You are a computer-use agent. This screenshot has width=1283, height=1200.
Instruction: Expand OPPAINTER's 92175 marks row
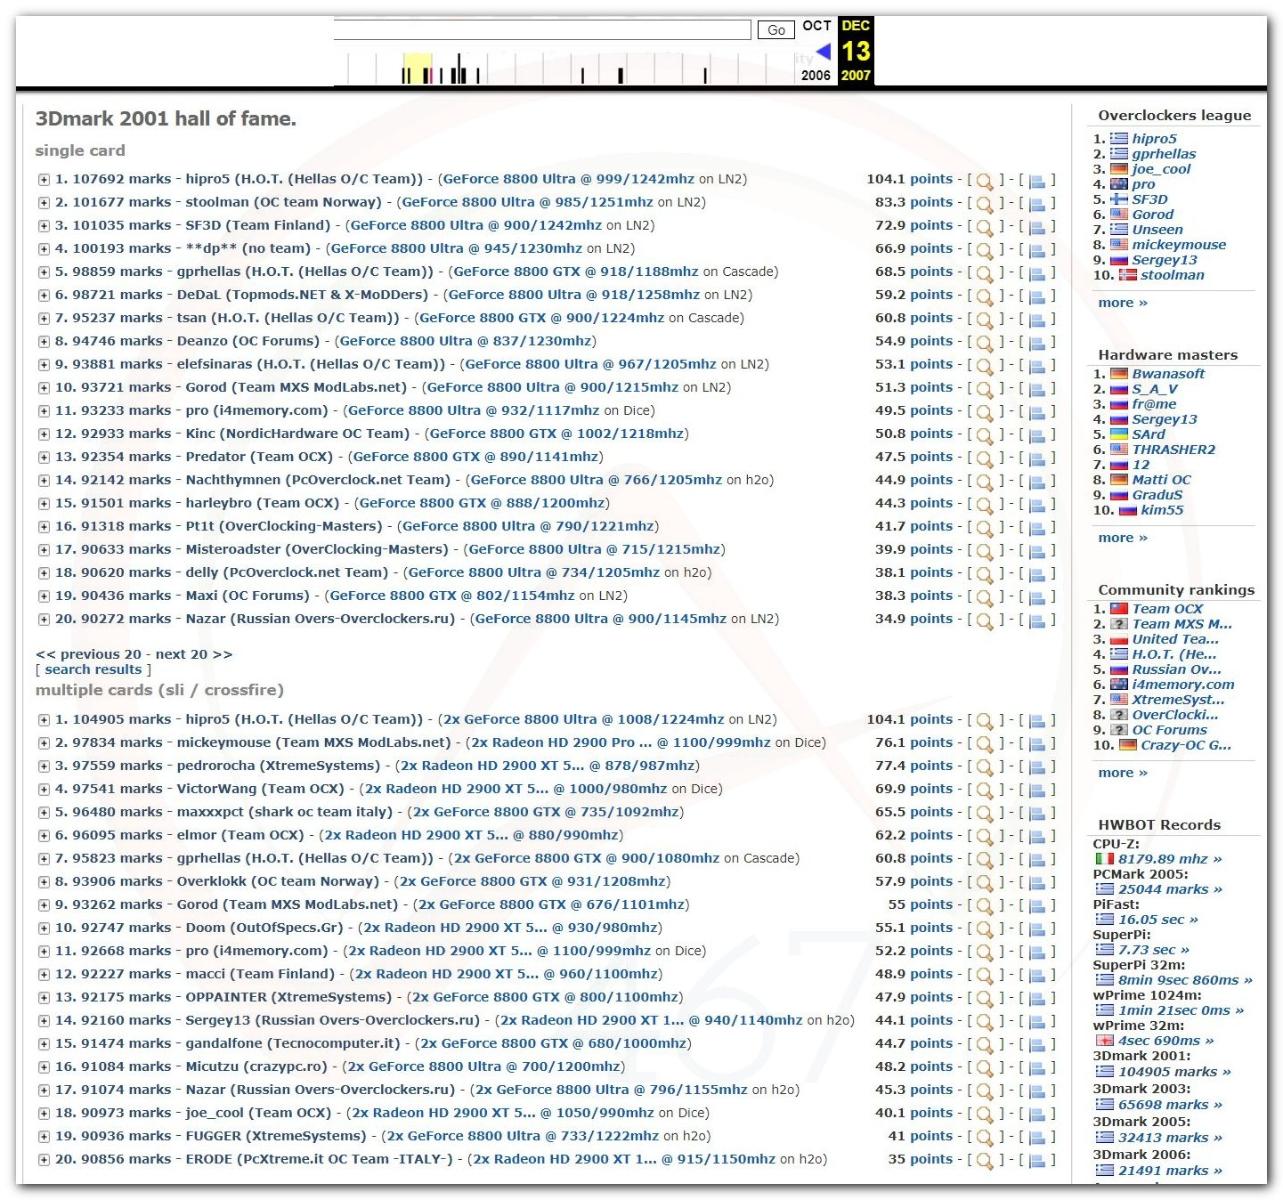pyautogui.click(x=44, y=998)
